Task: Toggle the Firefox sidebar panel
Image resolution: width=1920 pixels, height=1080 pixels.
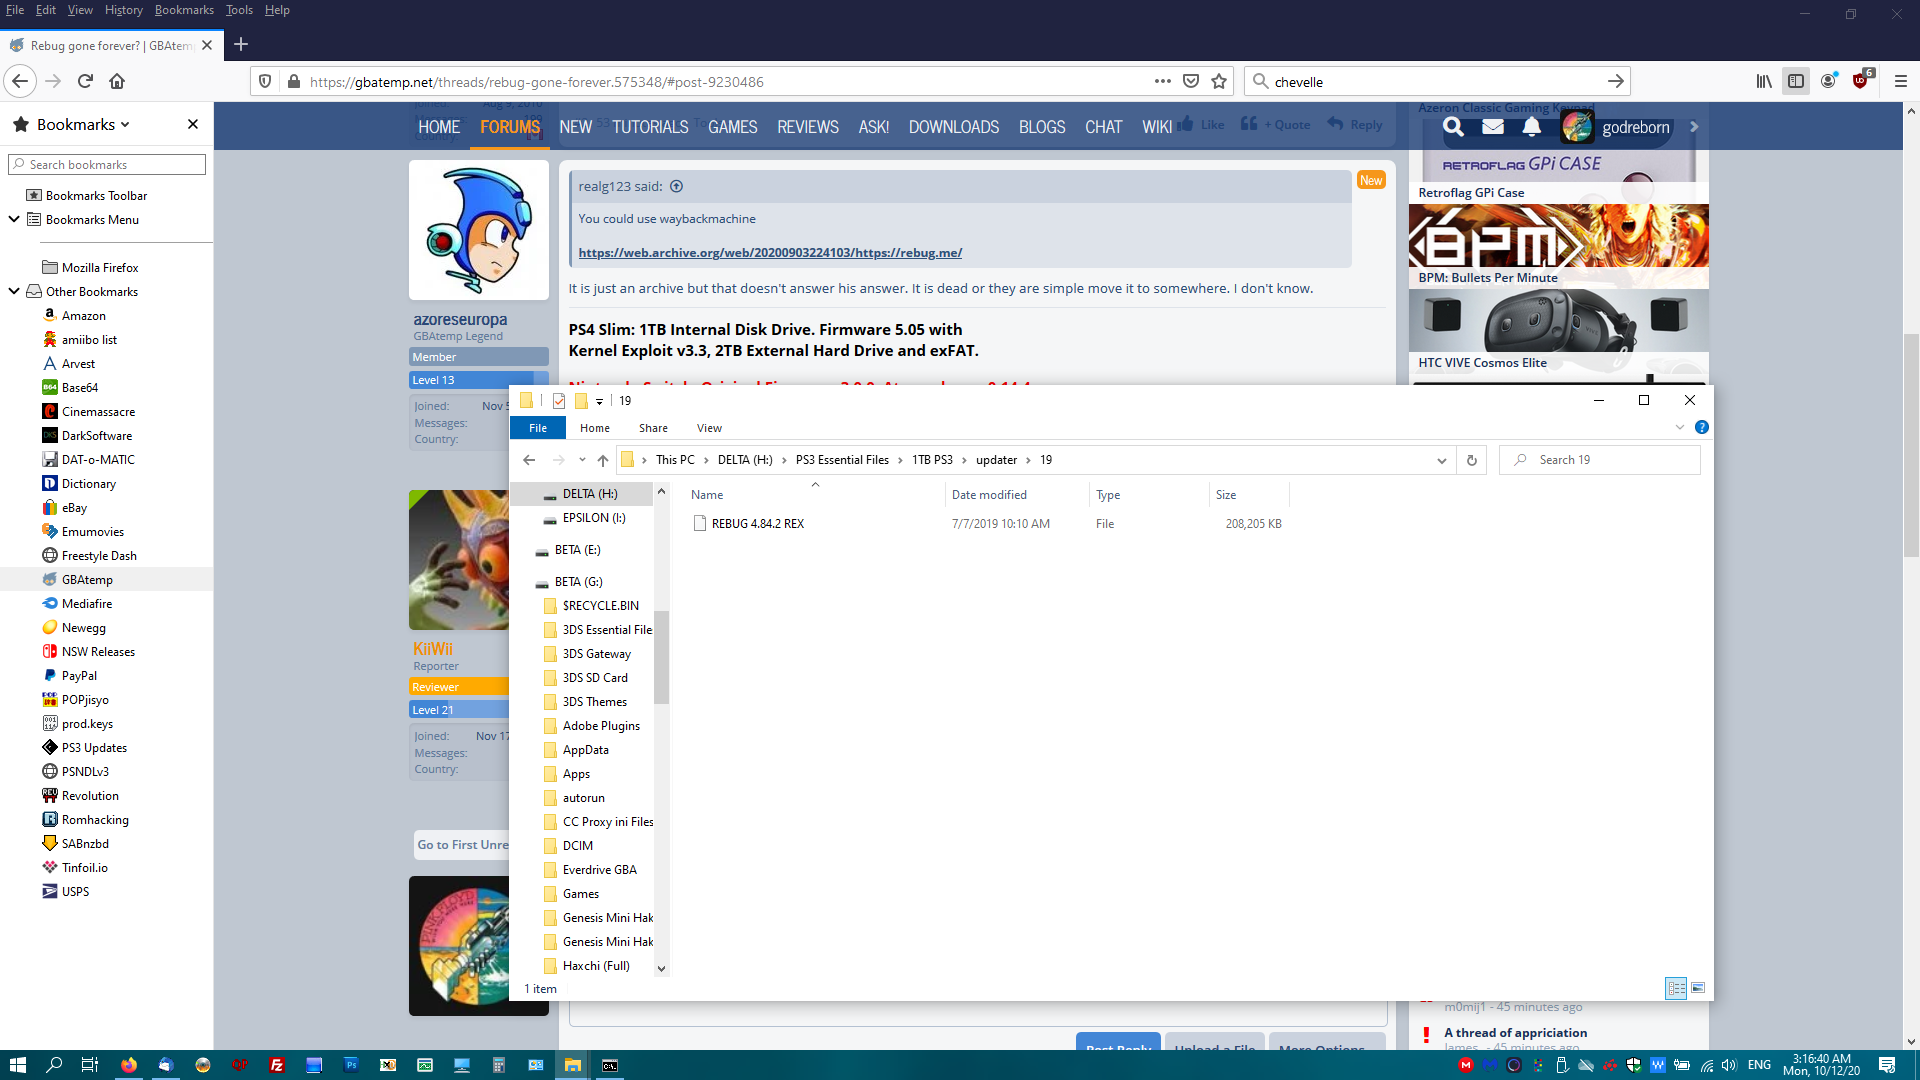Action: 1796,81
